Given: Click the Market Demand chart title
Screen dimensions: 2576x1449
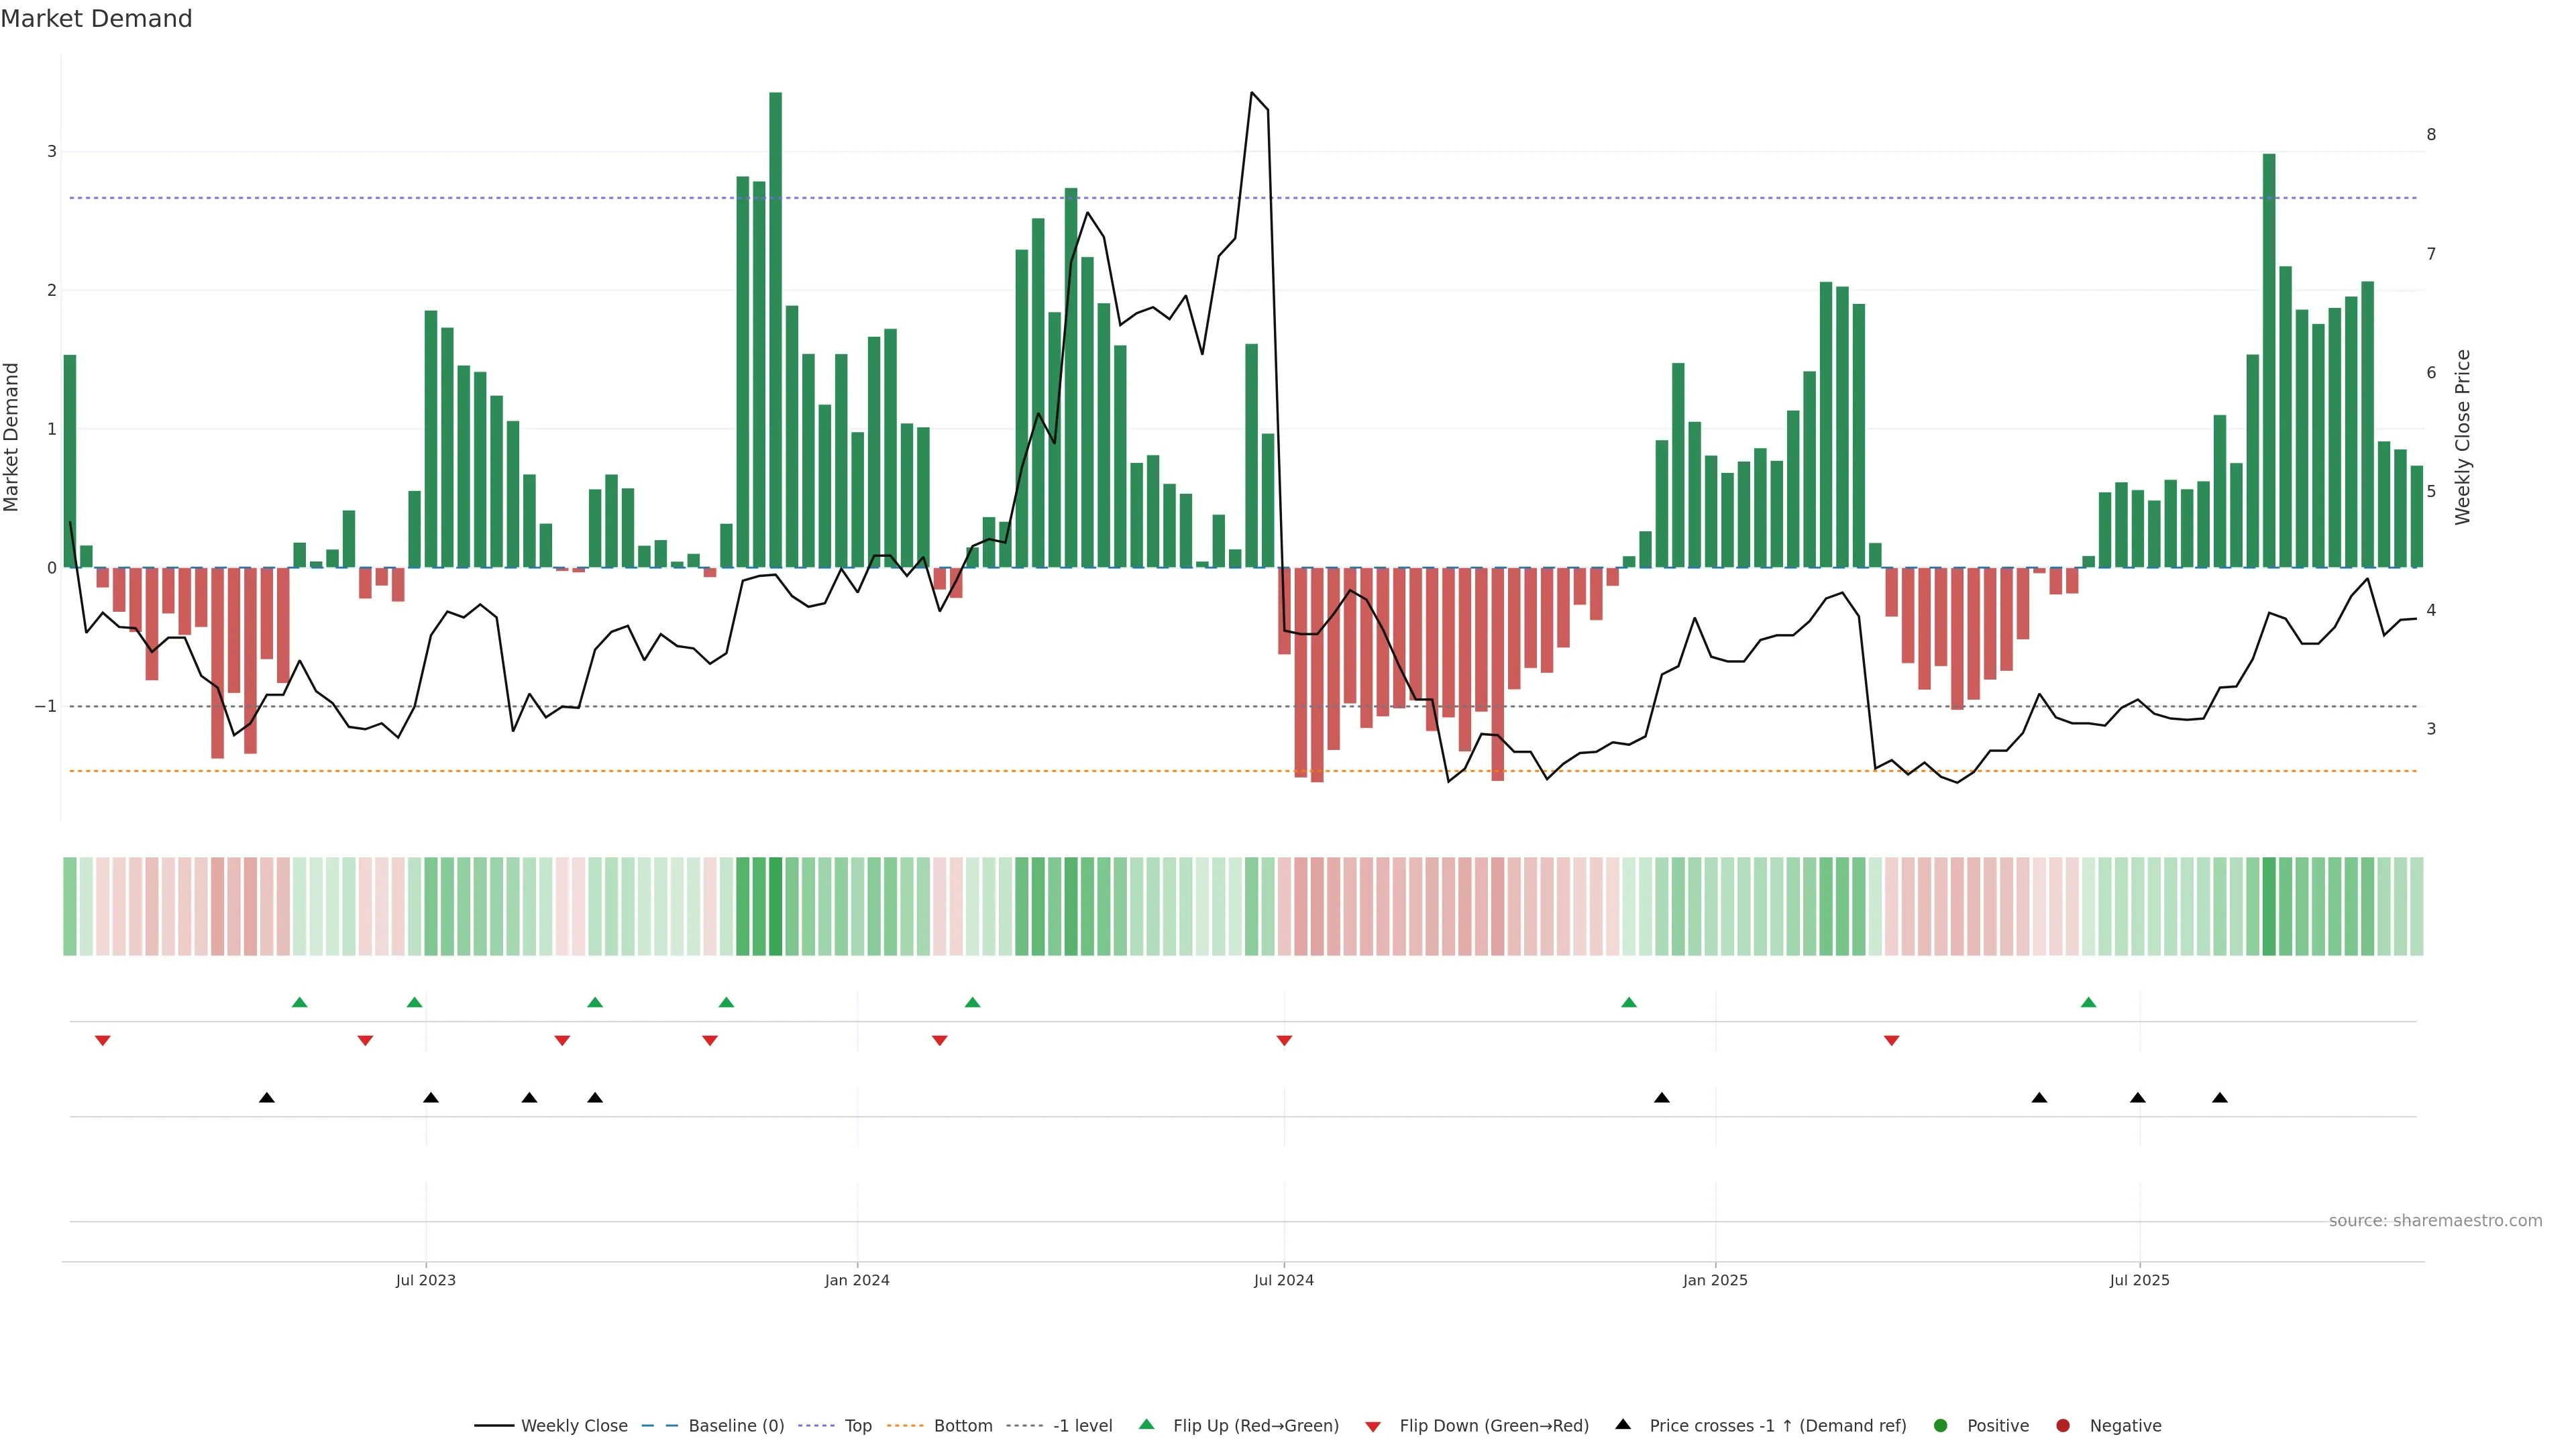Looking at the screenshot, I should point(96,19).
